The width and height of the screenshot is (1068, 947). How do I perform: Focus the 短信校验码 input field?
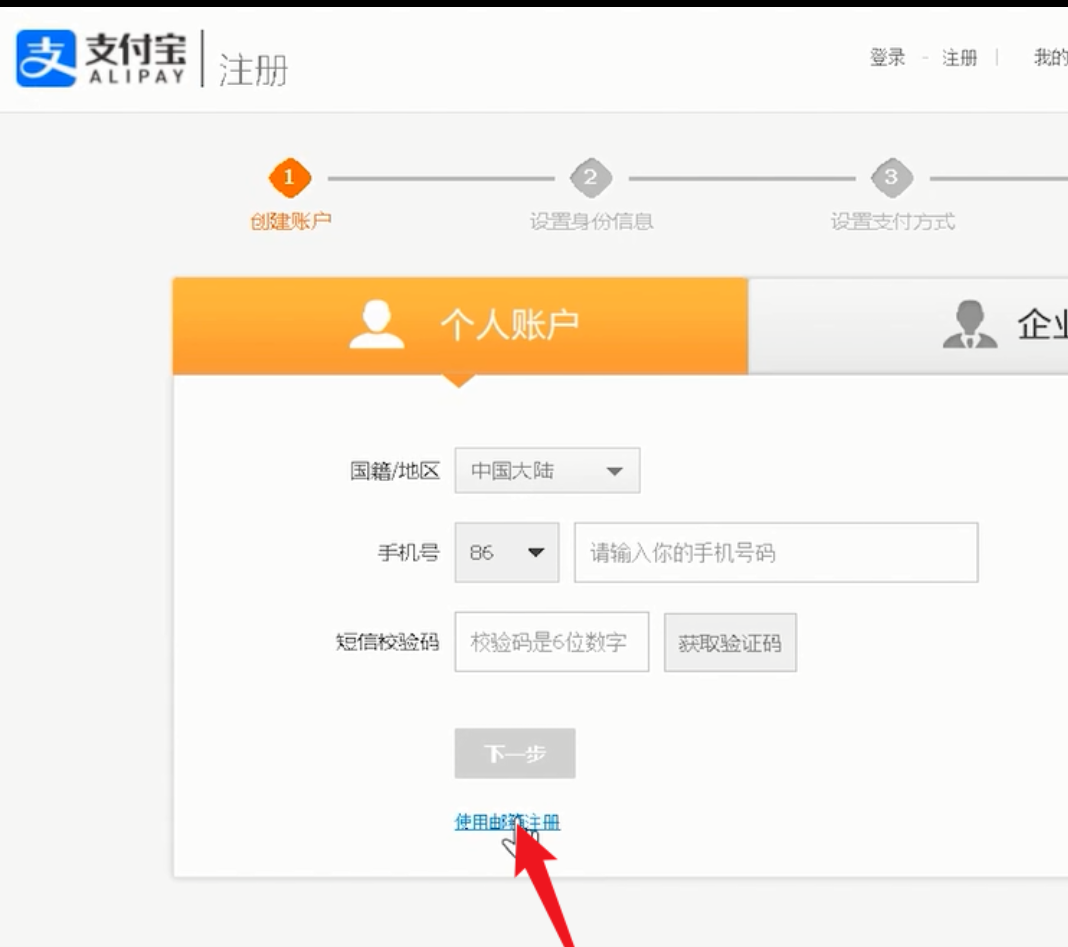coord(552,642)
